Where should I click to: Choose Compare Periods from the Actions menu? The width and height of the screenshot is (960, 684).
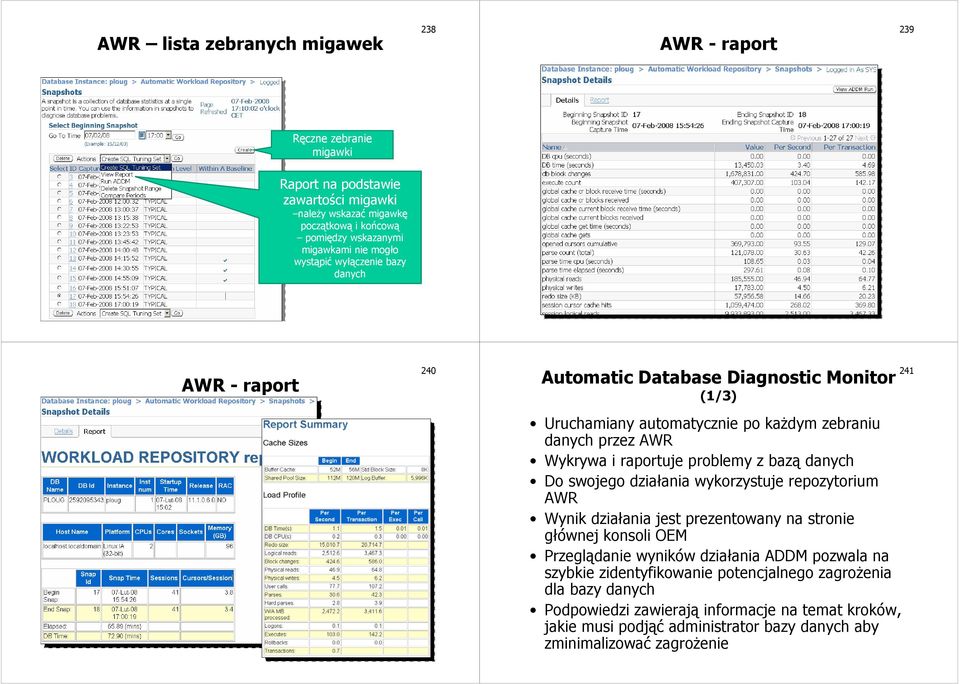coord(124,195)
